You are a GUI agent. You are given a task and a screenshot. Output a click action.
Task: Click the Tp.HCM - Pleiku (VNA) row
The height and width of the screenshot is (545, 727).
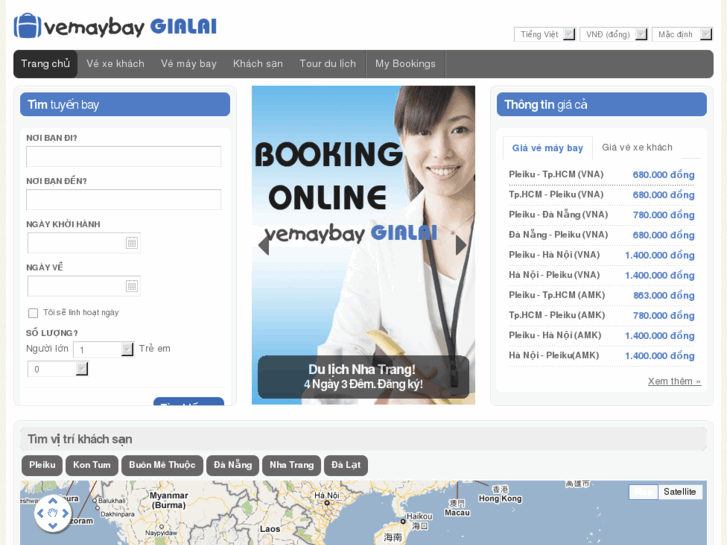pos(601,195)
